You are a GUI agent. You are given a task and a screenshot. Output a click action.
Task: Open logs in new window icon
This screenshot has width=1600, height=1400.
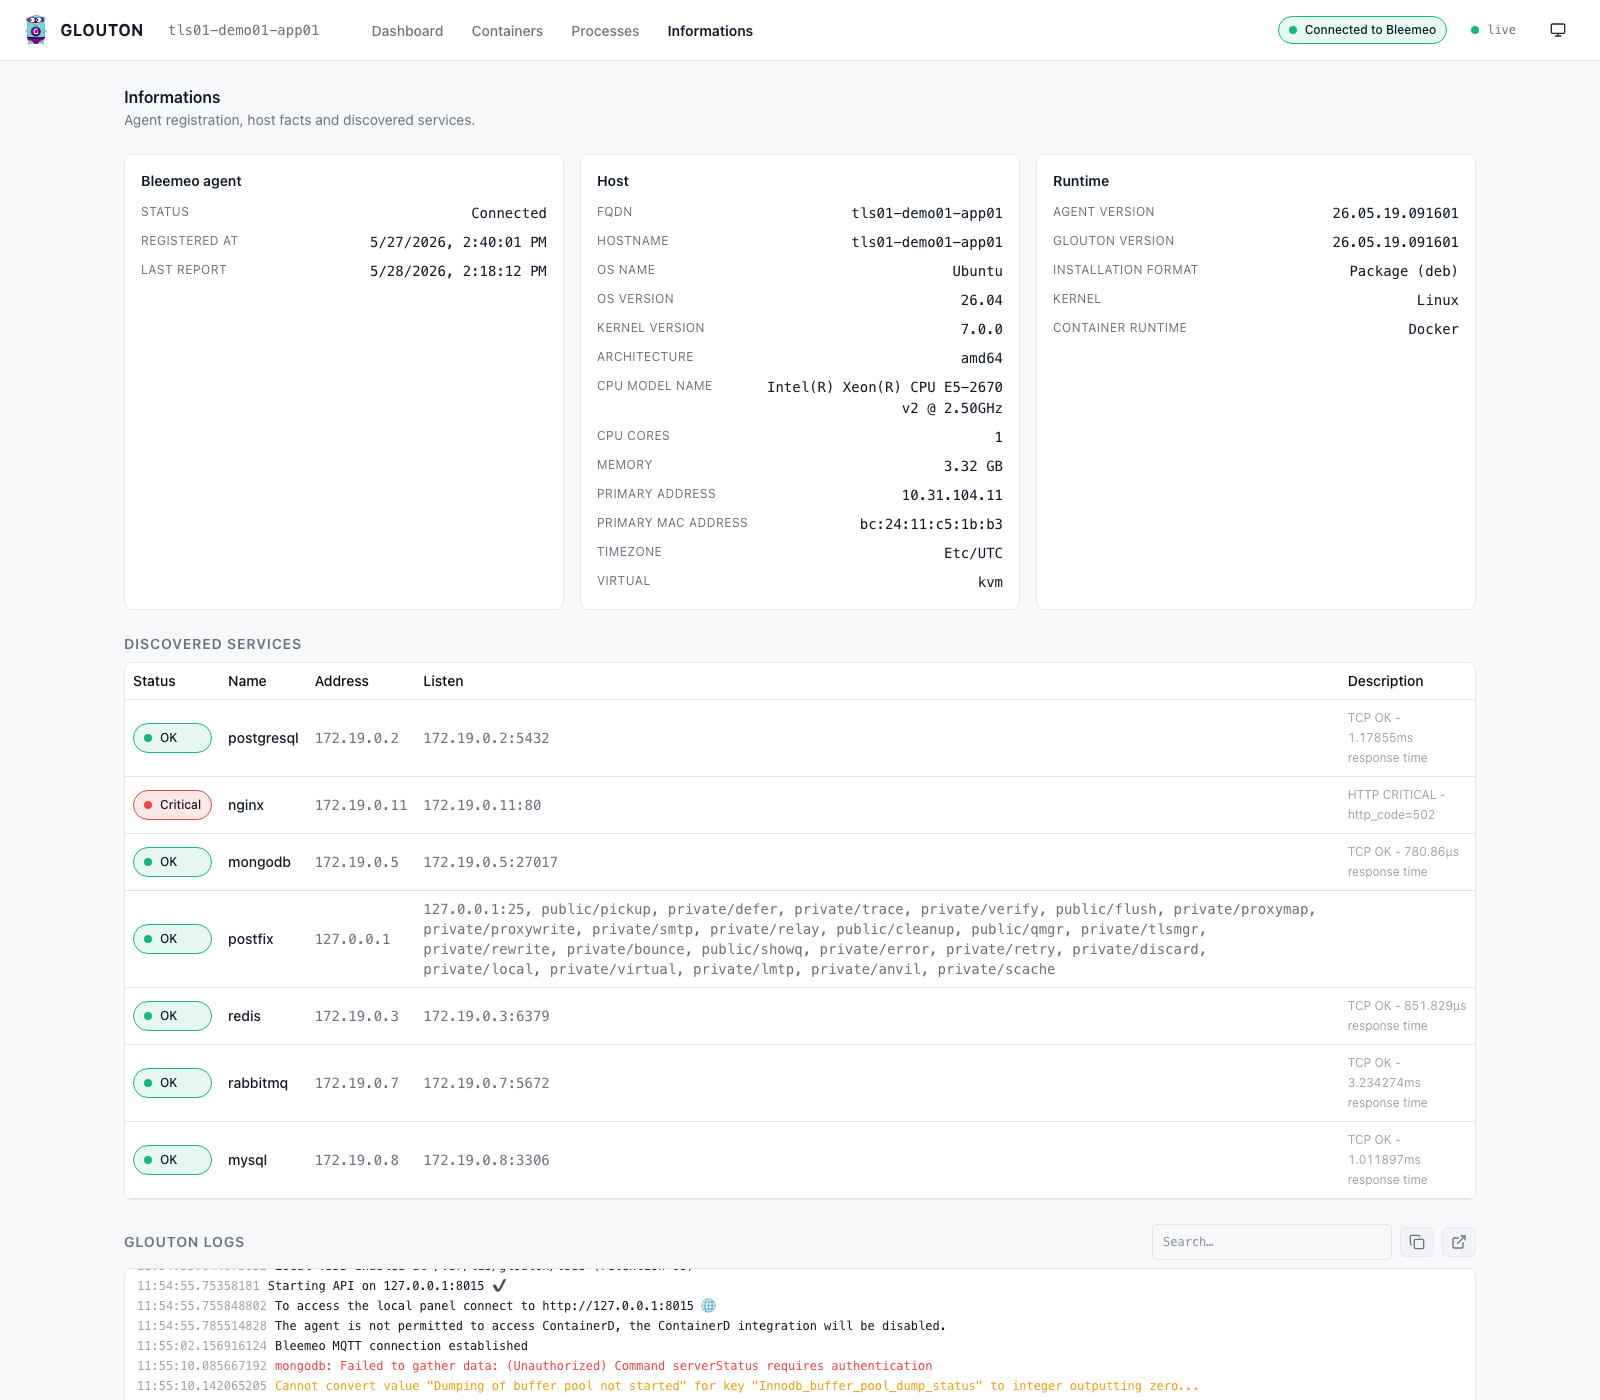tap(1459, 1242)
